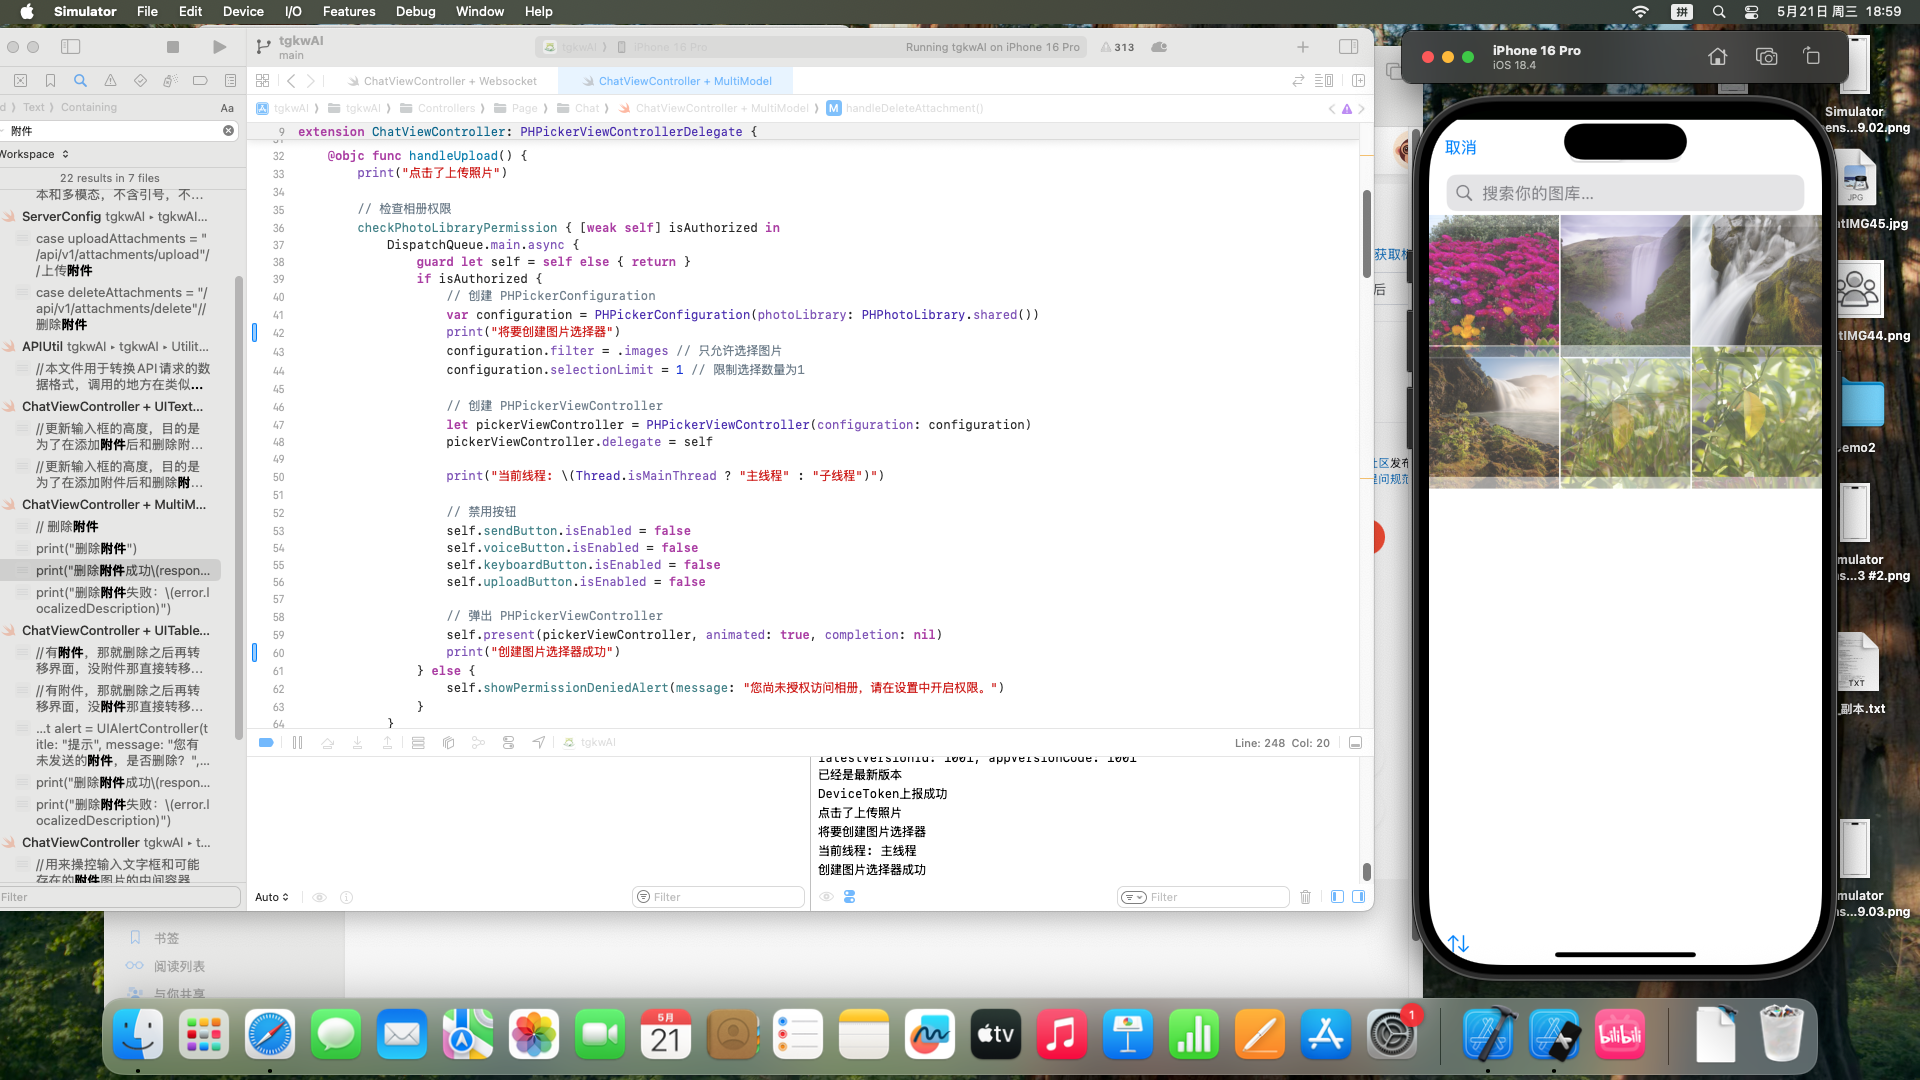Image resolution: width=1920 pixels, height=1080 pixels.
Task: Tap 取消 in the photo picker
Action: 1460,148
